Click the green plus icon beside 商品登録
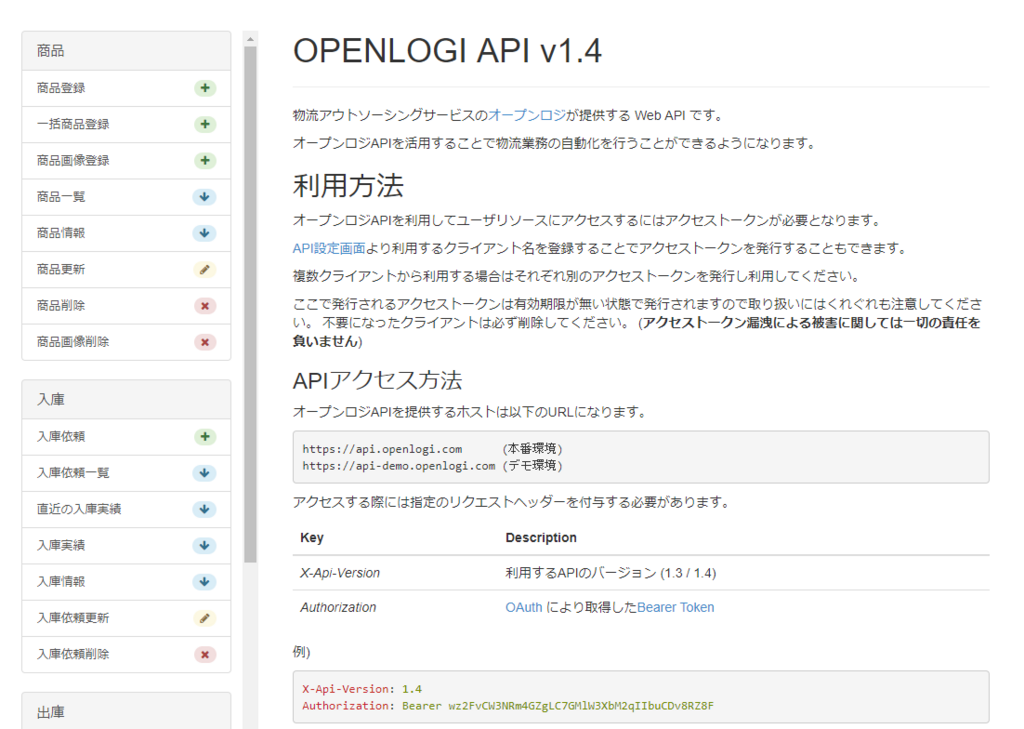 [x=205, y=88]
